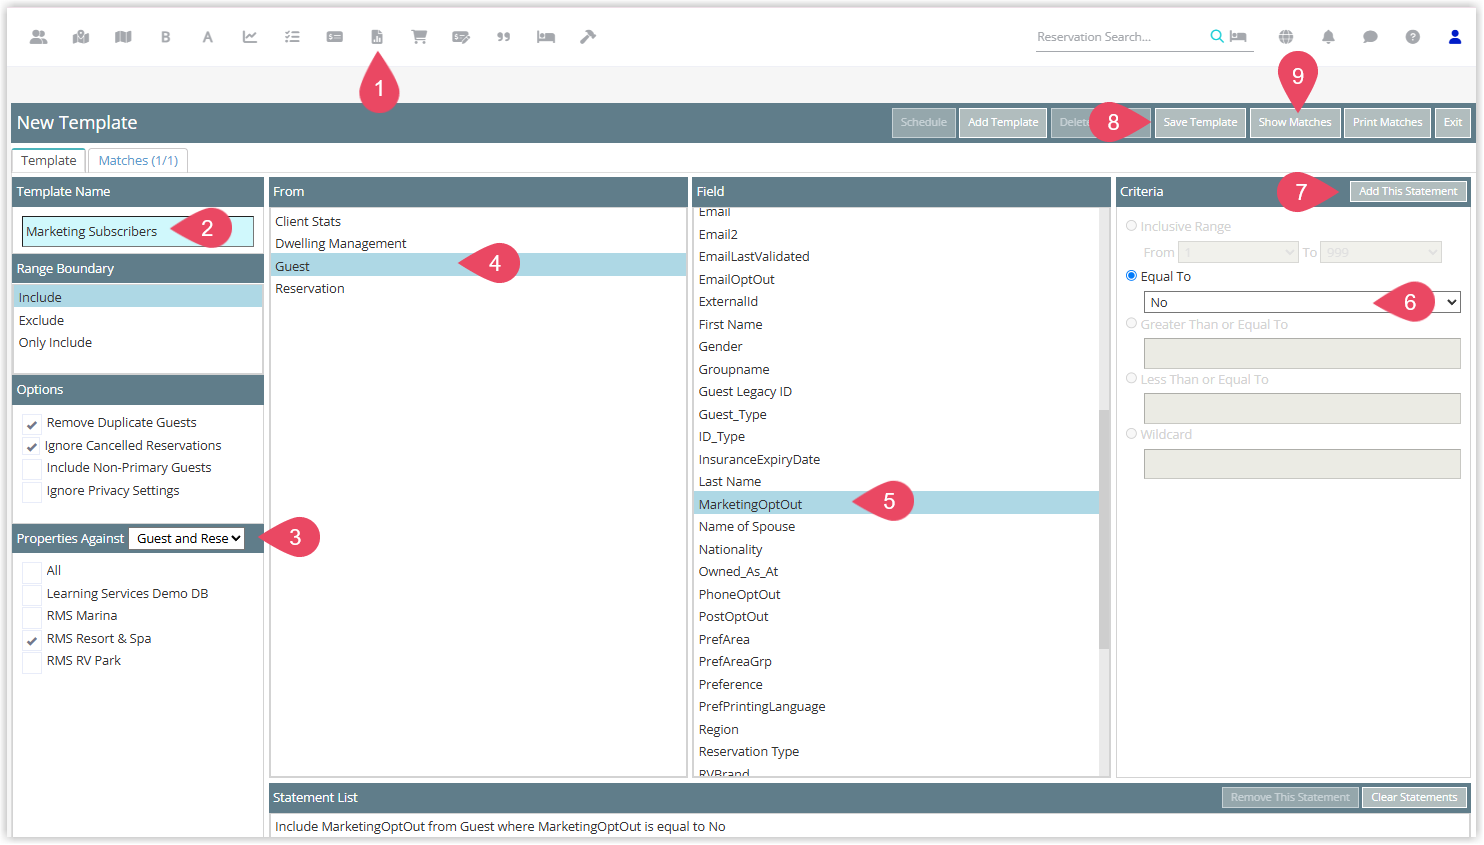The image size is (1484, 845).
Task: Click the bed icon beside the search magnifier
Action: coord(1238,36)
